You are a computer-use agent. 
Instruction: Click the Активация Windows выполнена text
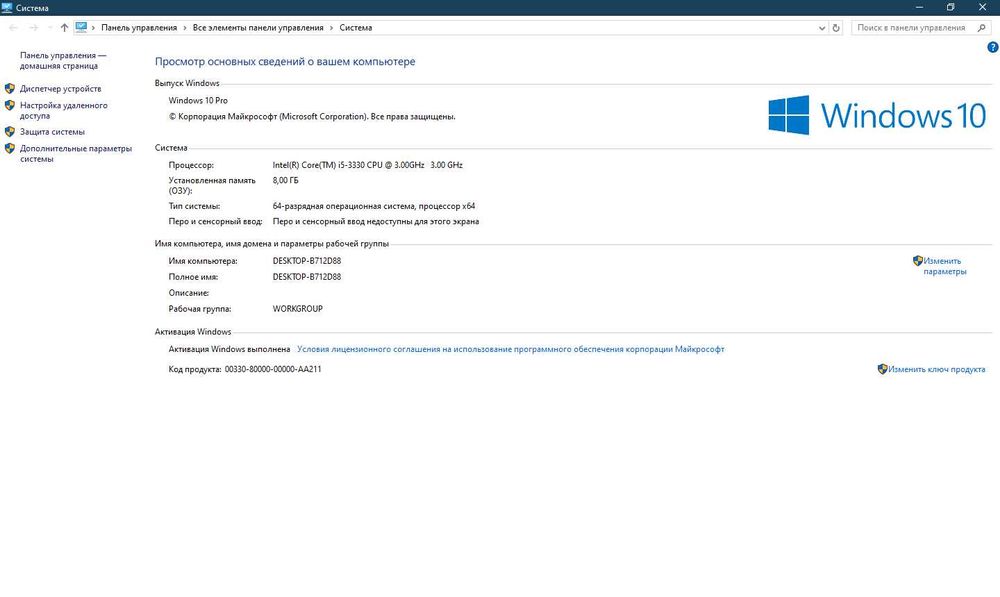click(229, 350)
